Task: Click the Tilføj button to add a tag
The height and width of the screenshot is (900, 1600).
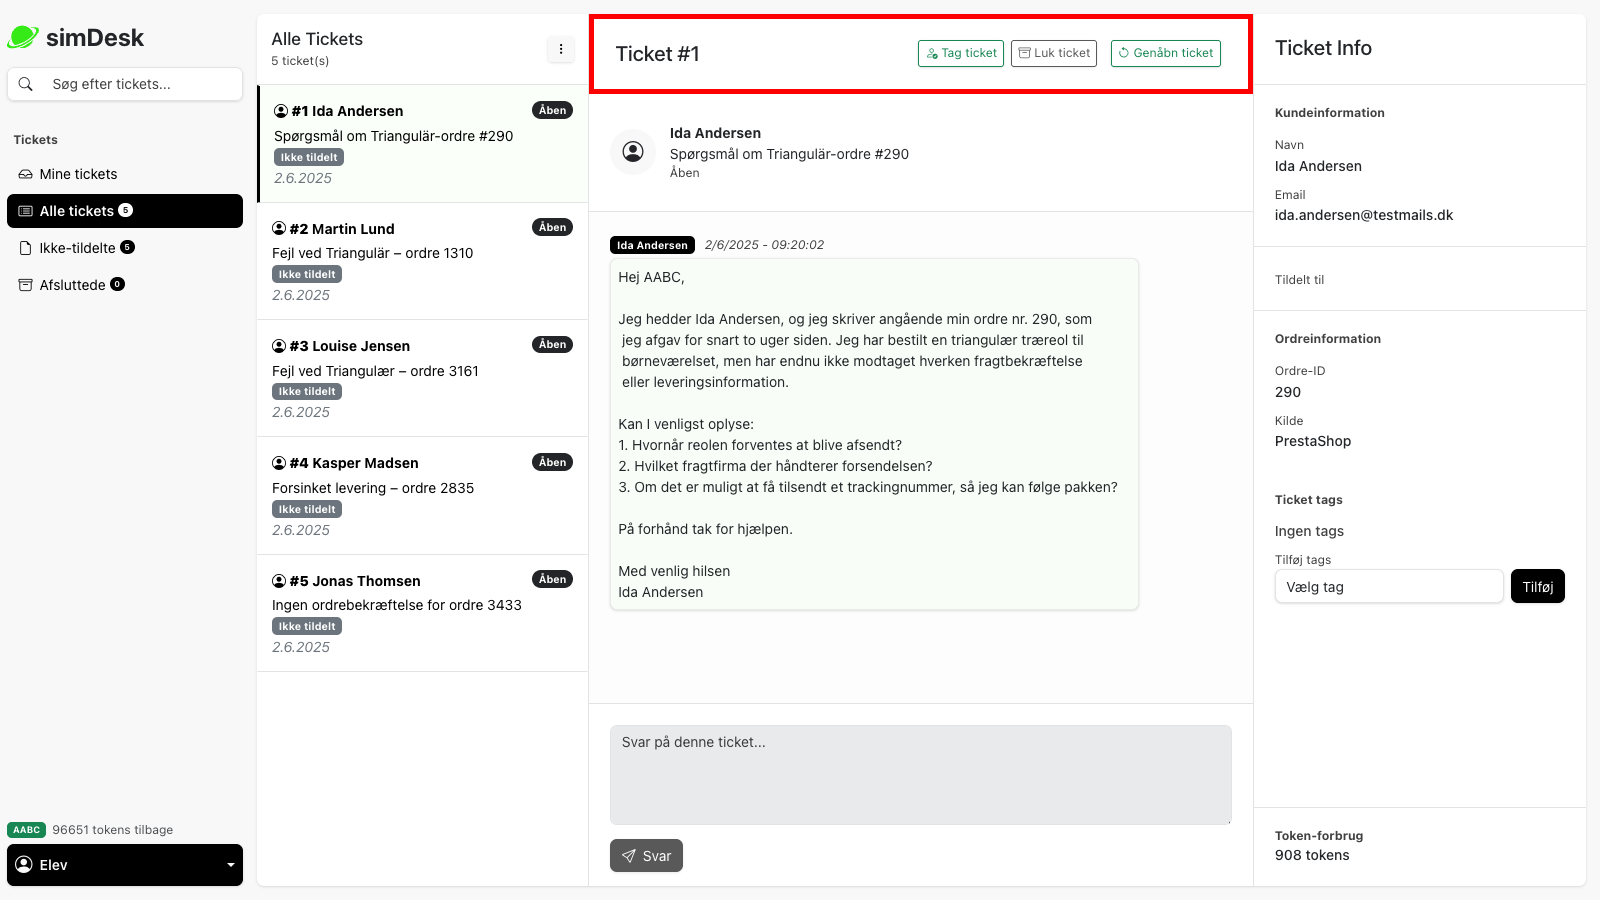Action: [1537, 586]
